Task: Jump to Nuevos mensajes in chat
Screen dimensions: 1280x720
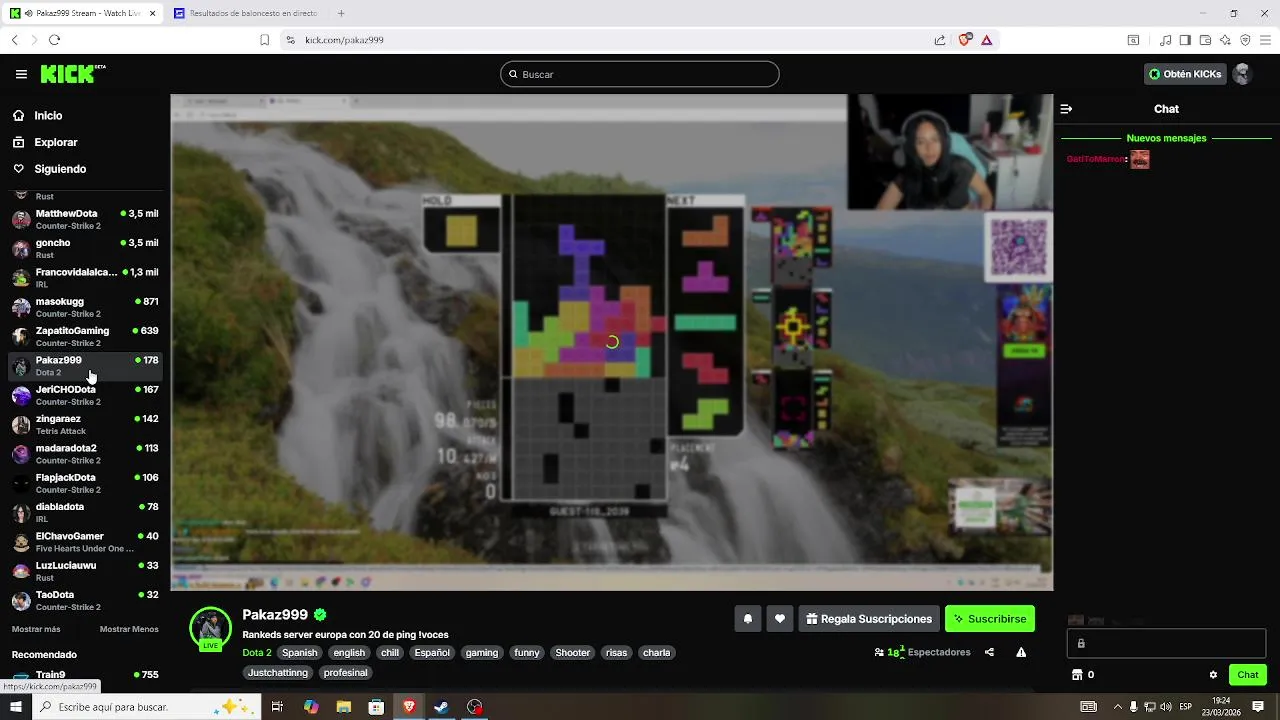Action: (x=1166, y=138)
